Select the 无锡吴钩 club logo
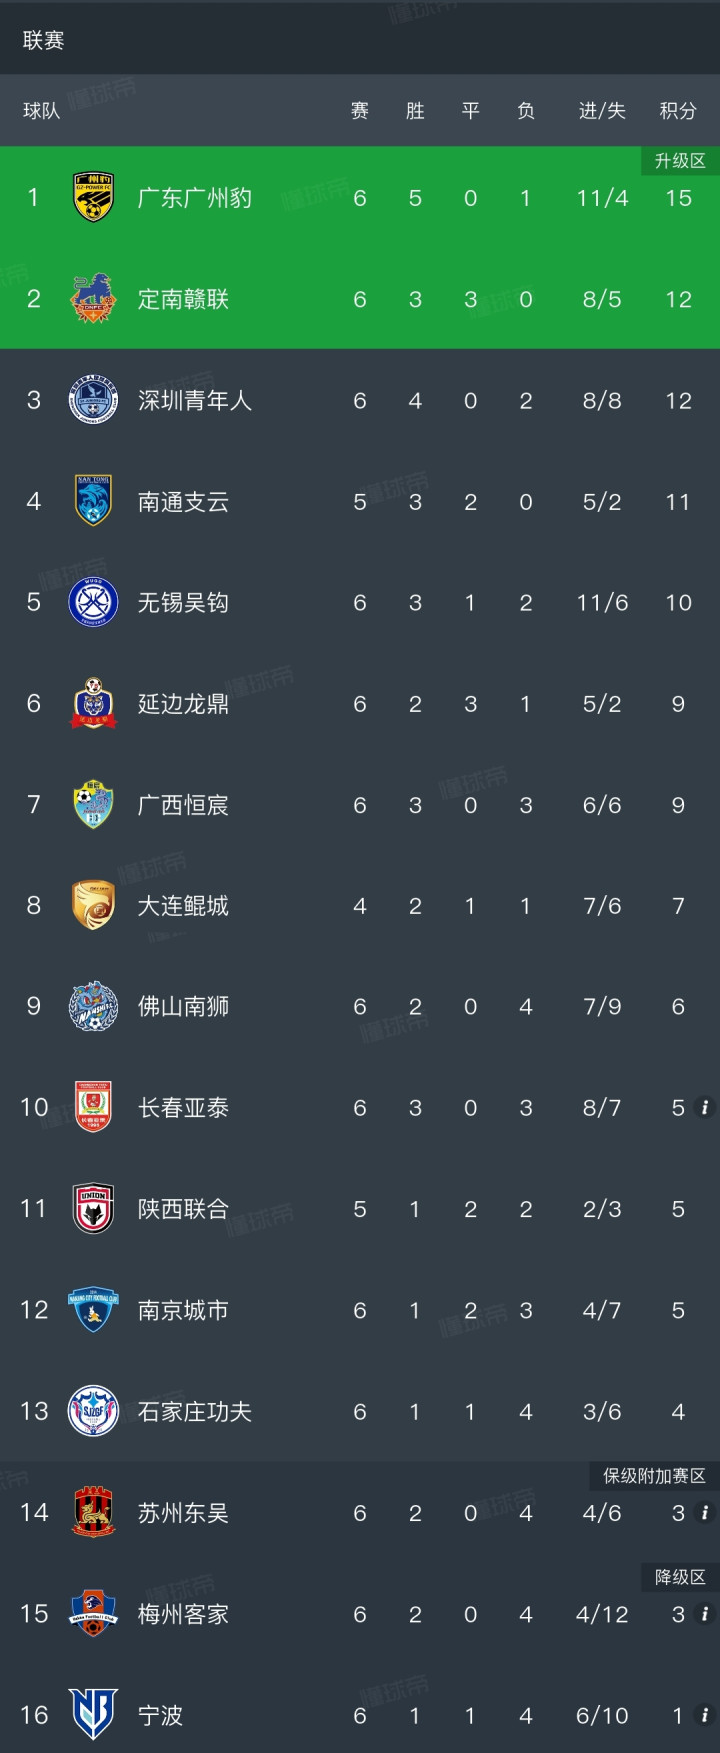 [93, 602]
